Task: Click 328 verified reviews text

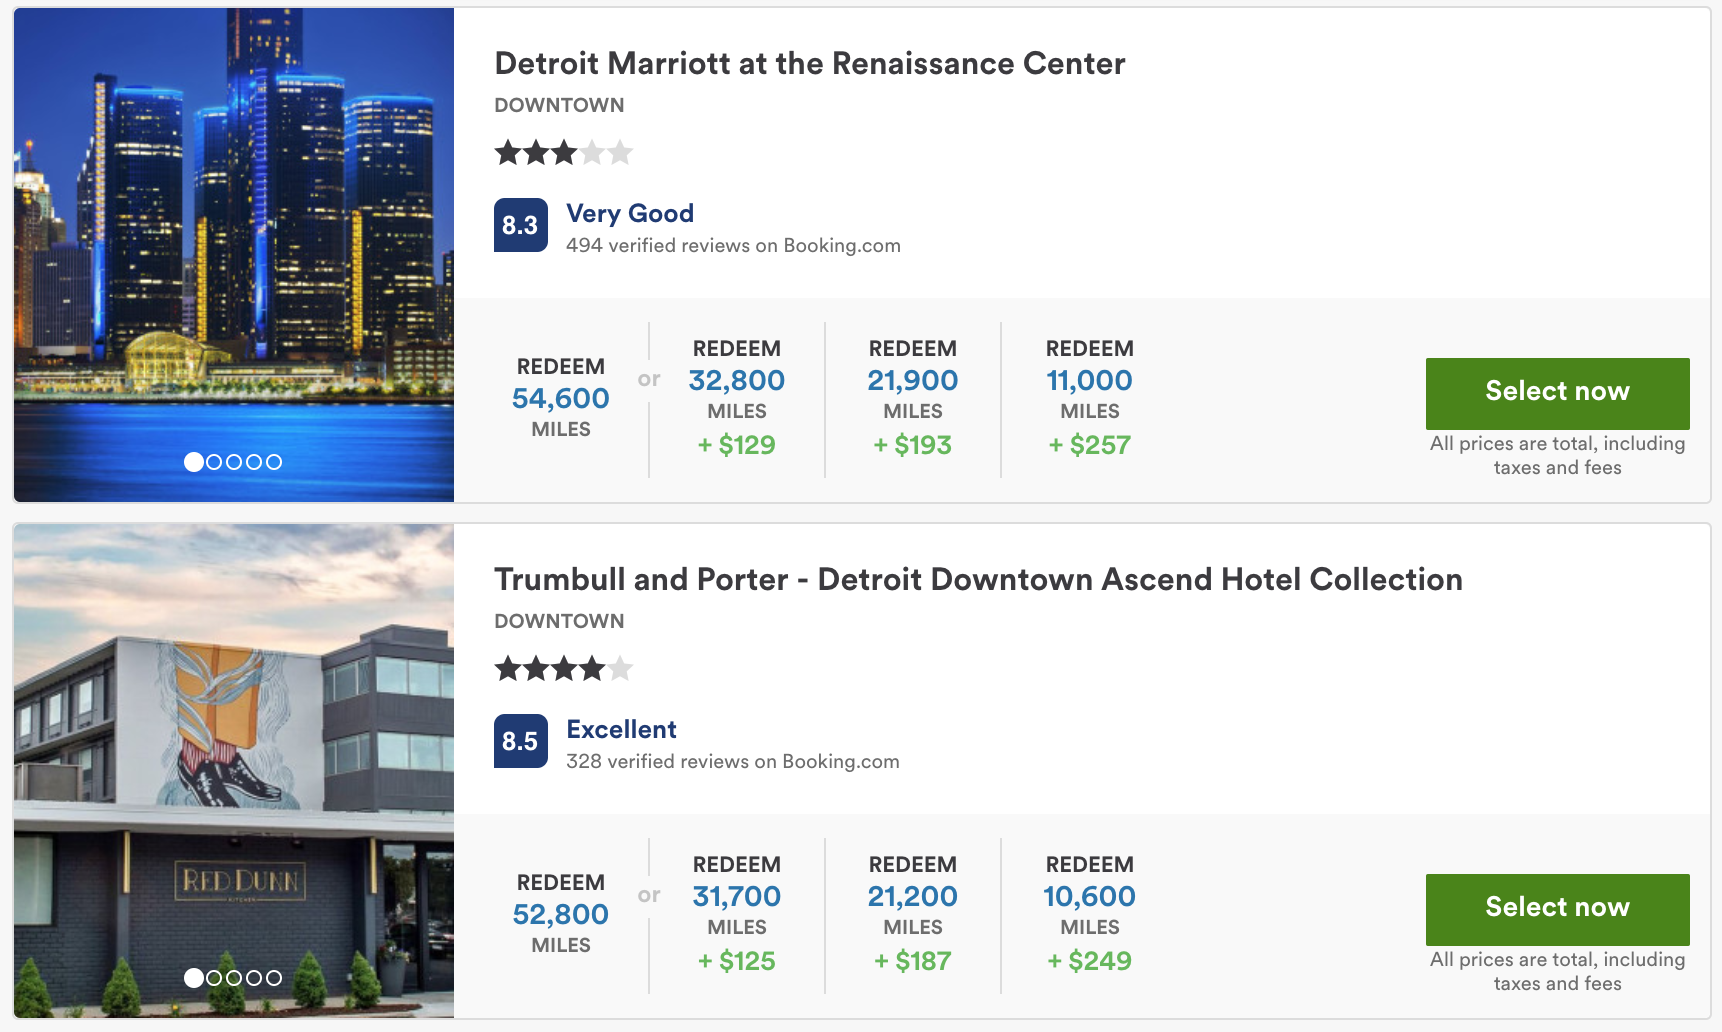Action: pos(733,762)
